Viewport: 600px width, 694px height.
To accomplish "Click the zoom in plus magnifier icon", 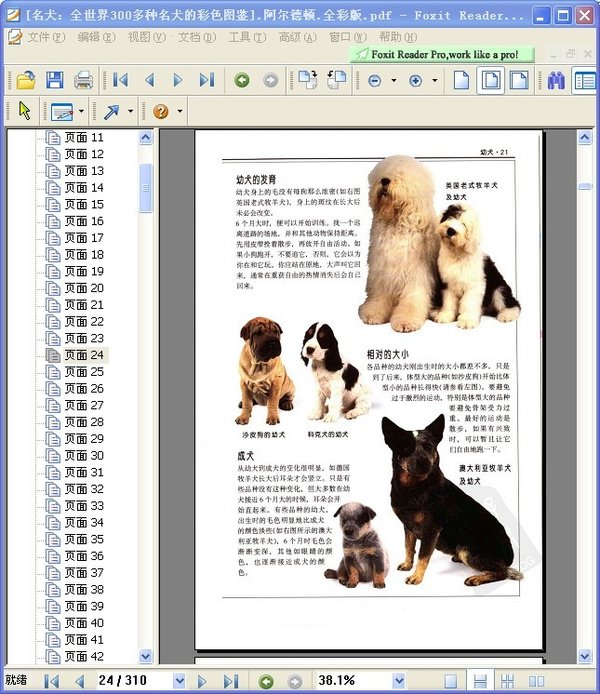I will [x=416, y=80].
